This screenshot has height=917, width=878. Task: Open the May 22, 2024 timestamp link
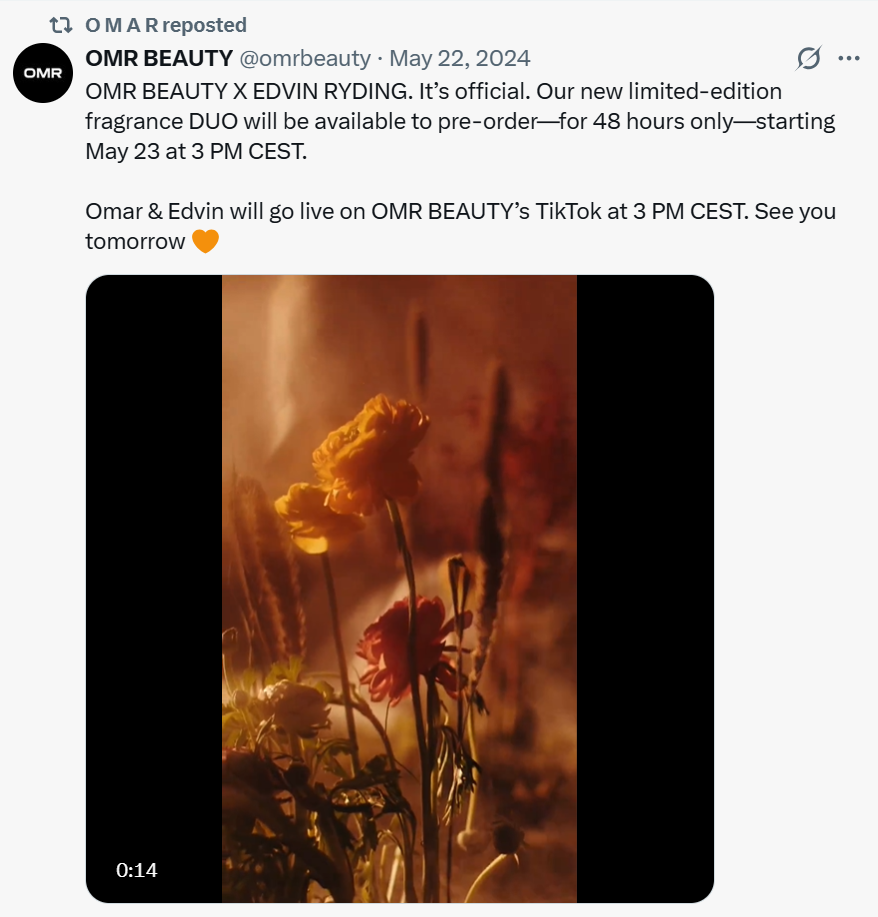[x=460, y=58]
